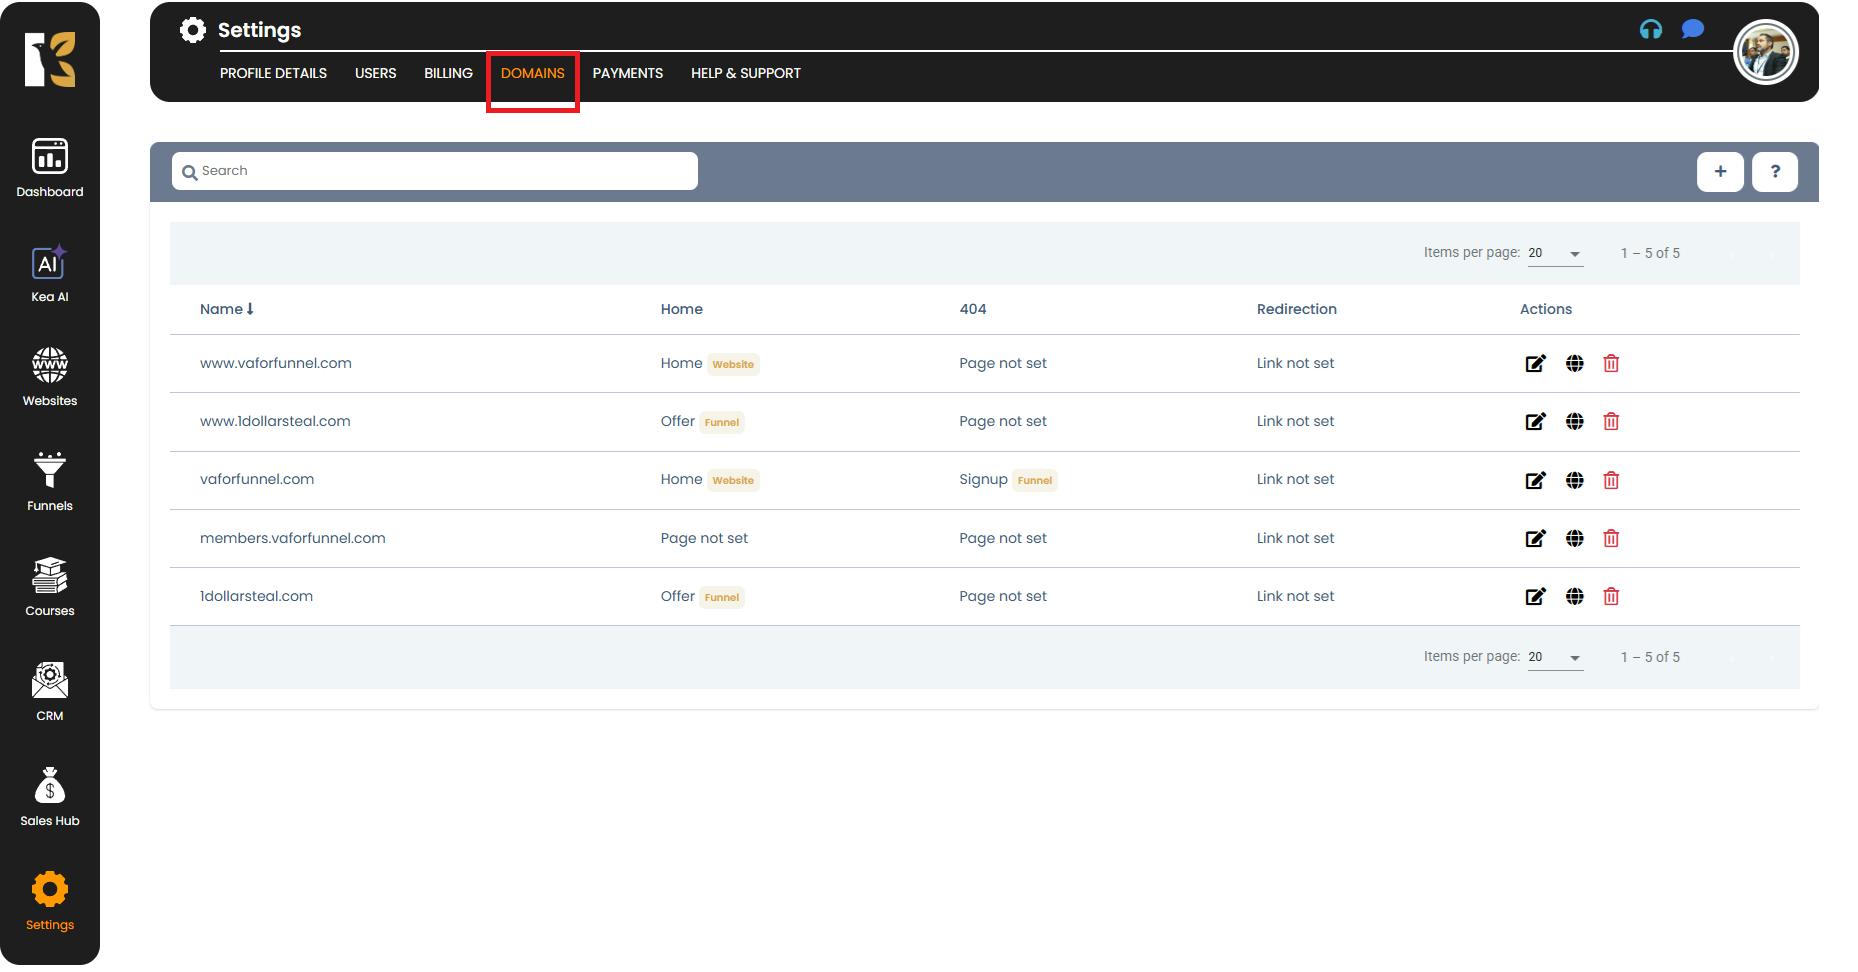Open the Kea AI sidebar icon

(x=49, y=264)
